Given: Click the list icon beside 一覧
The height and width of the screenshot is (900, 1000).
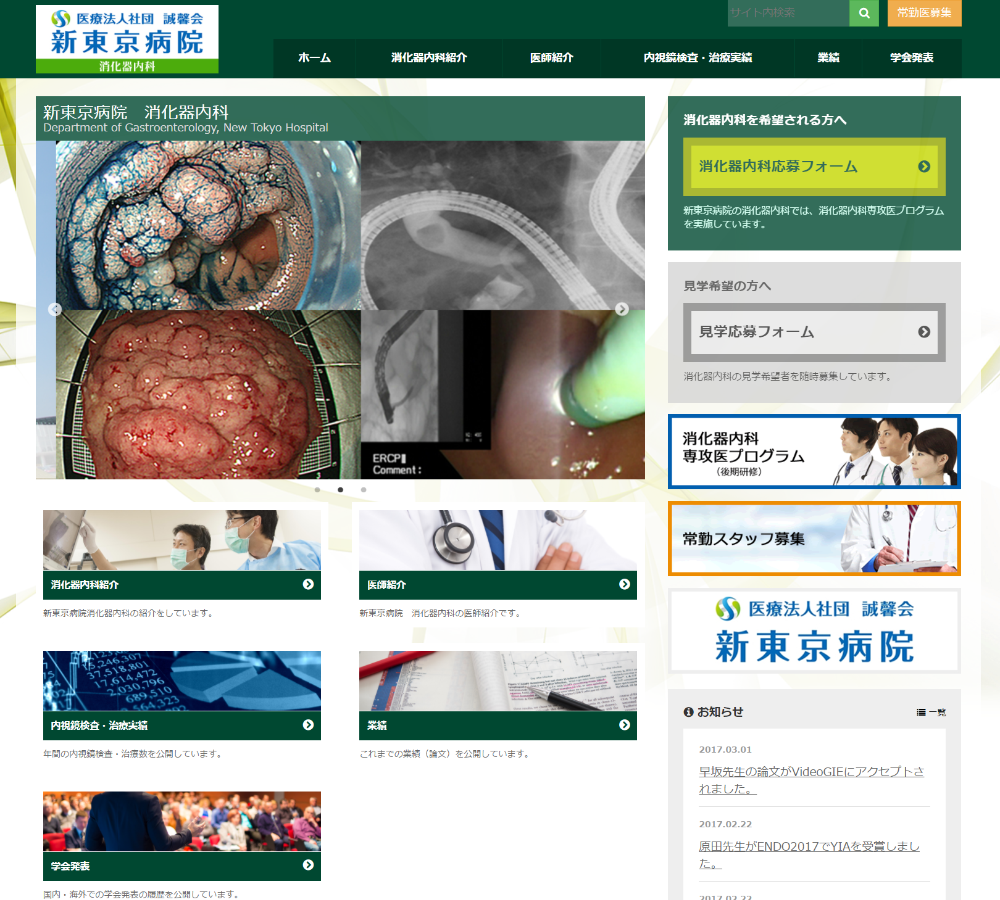Looking at the screenshot, I should (921, 712).
